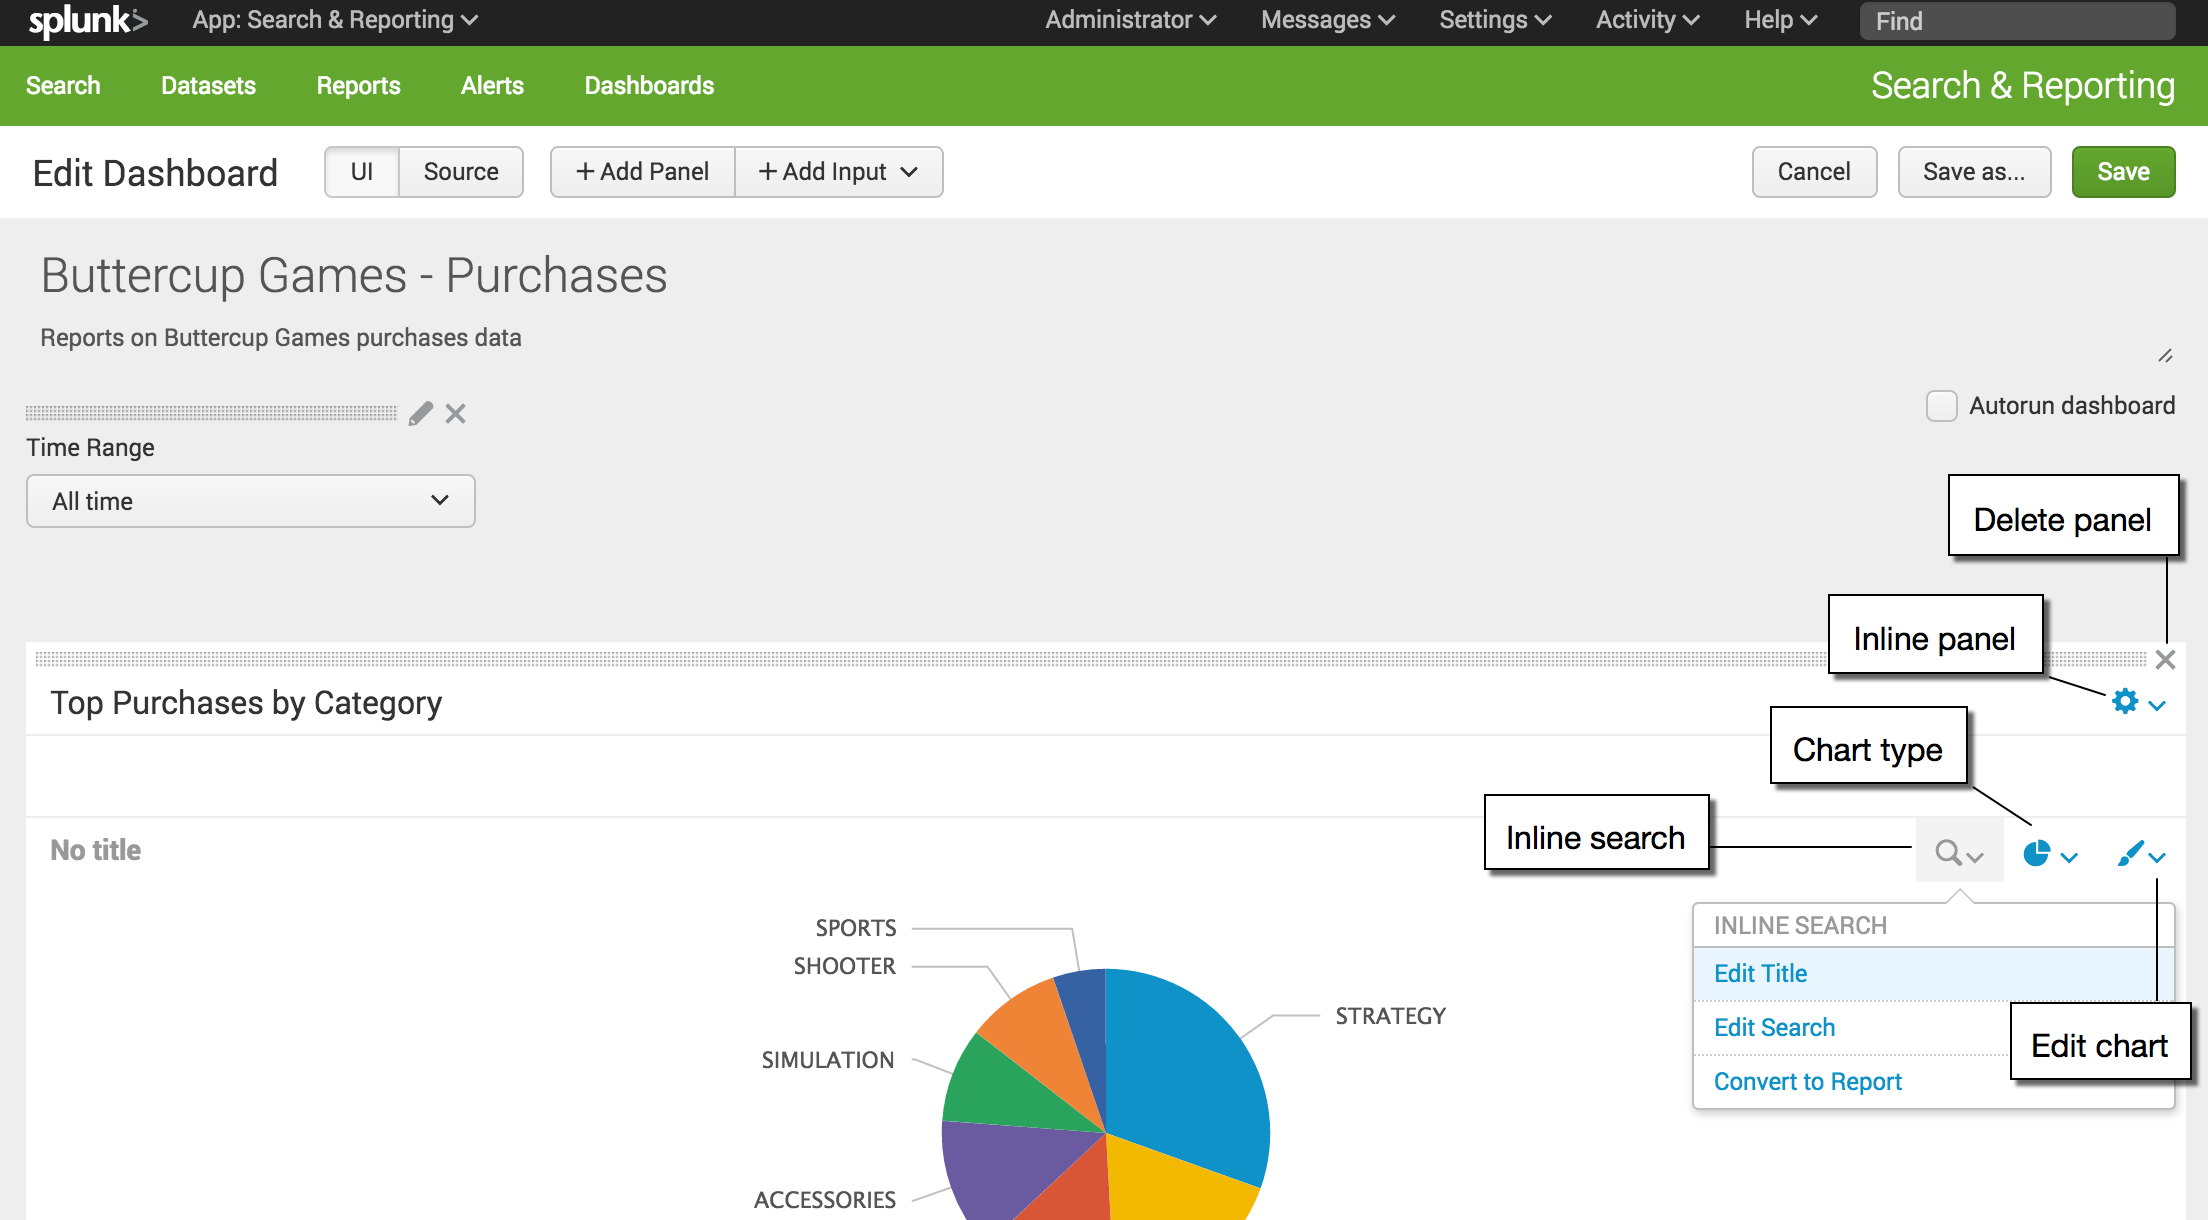Screen dimensions: 2208x1220
Task: Click the ACCESSORIES chart label
Action: coord(825,1200)
